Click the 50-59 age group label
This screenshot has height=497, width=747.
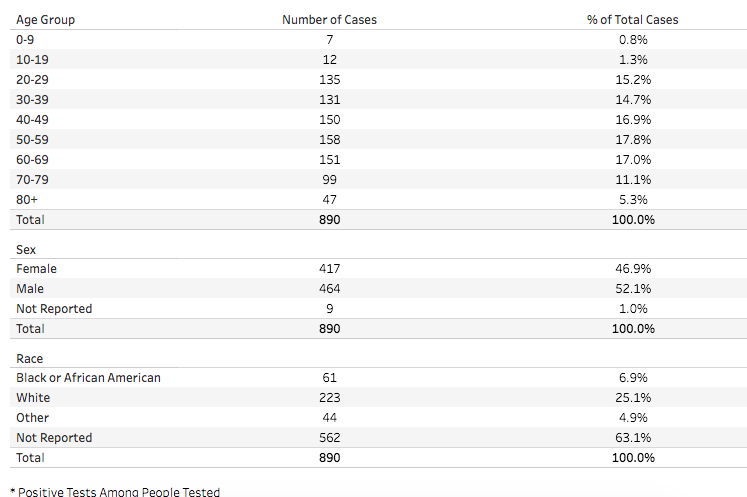[33, 139]
